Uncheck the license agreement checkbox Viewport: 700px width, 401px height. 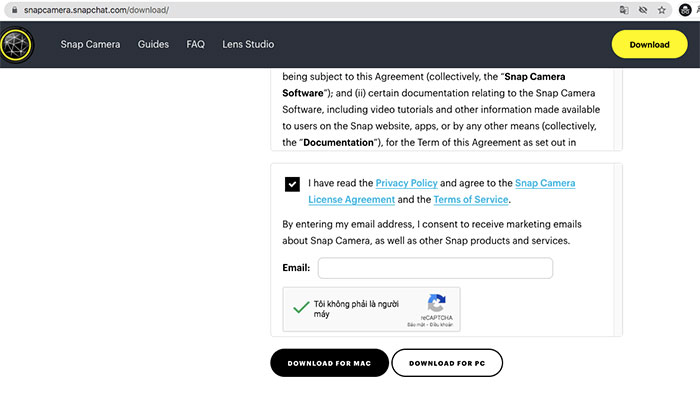coord(292,184)
